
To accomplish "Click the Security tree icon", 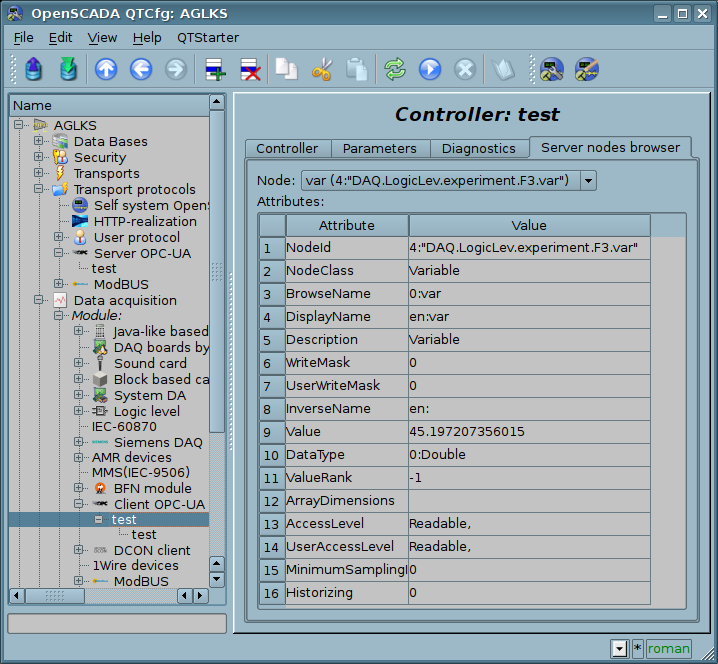I will click(x=60, y=157).
